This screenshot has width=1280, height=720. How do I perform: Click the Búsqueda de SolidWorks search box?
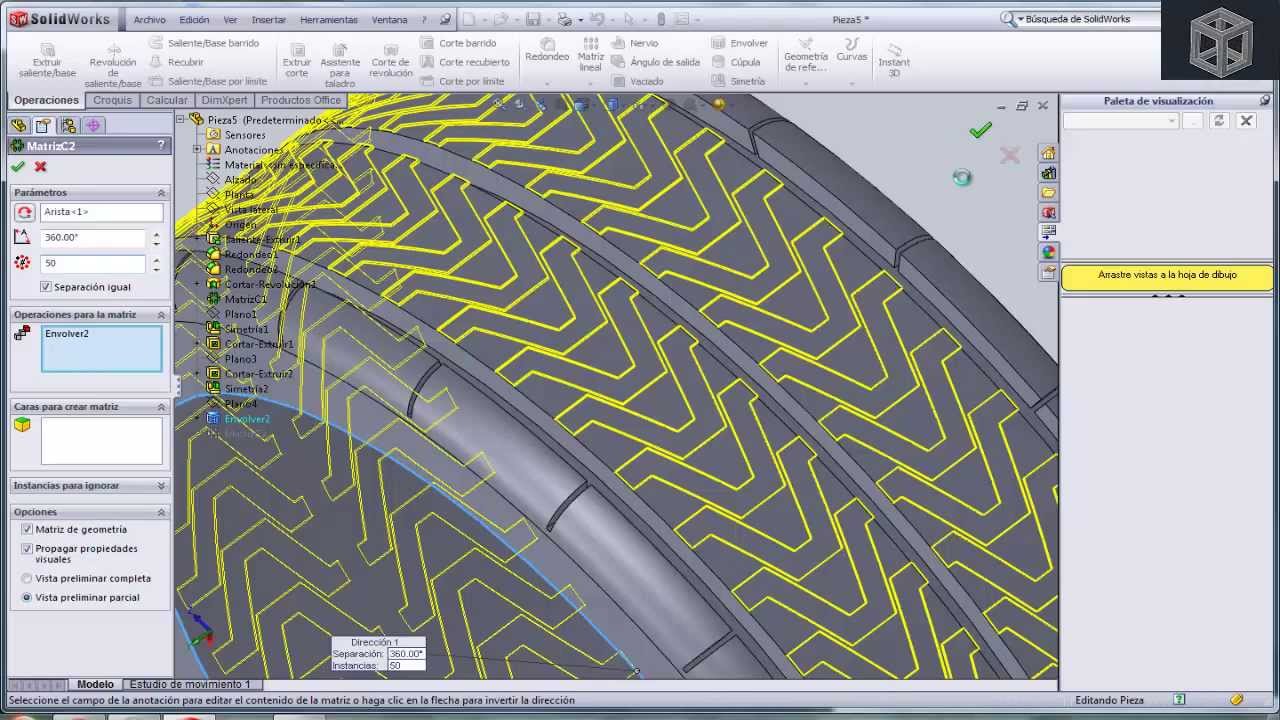coord(1086,19)
